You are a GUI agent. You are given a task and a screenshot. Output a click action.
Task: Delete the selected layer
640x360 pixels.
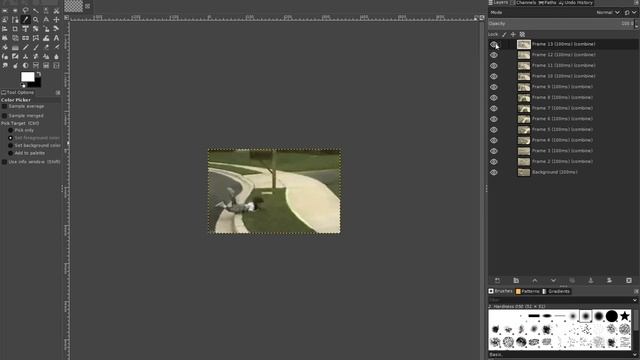(629, 280)
